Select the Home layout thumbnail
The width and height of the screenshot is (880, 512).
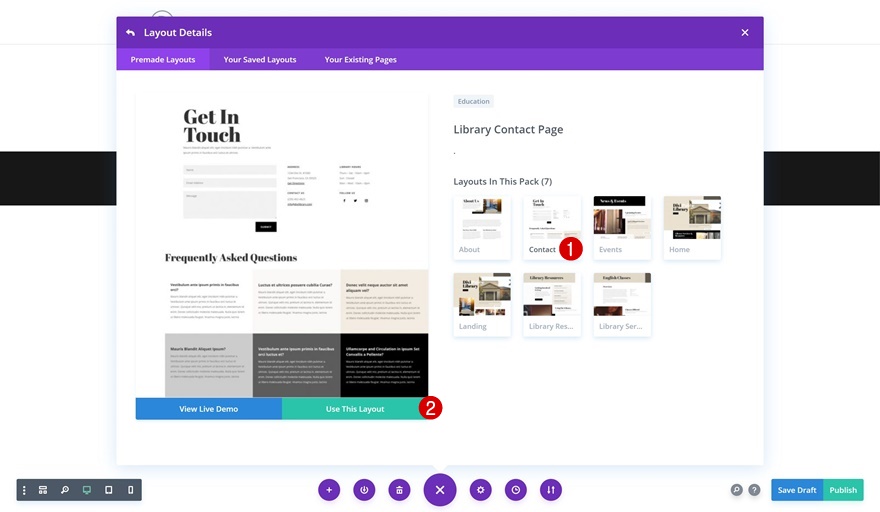tap(692, 227)
